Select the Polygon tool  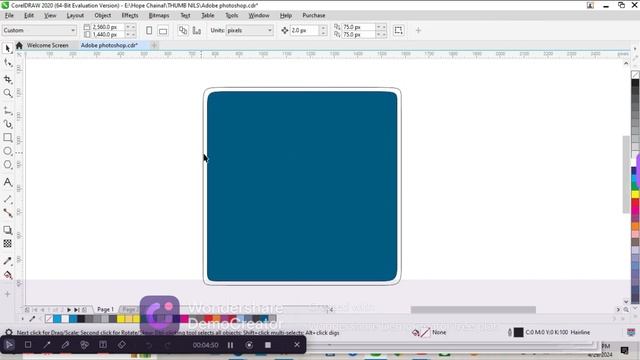[8, 165]
